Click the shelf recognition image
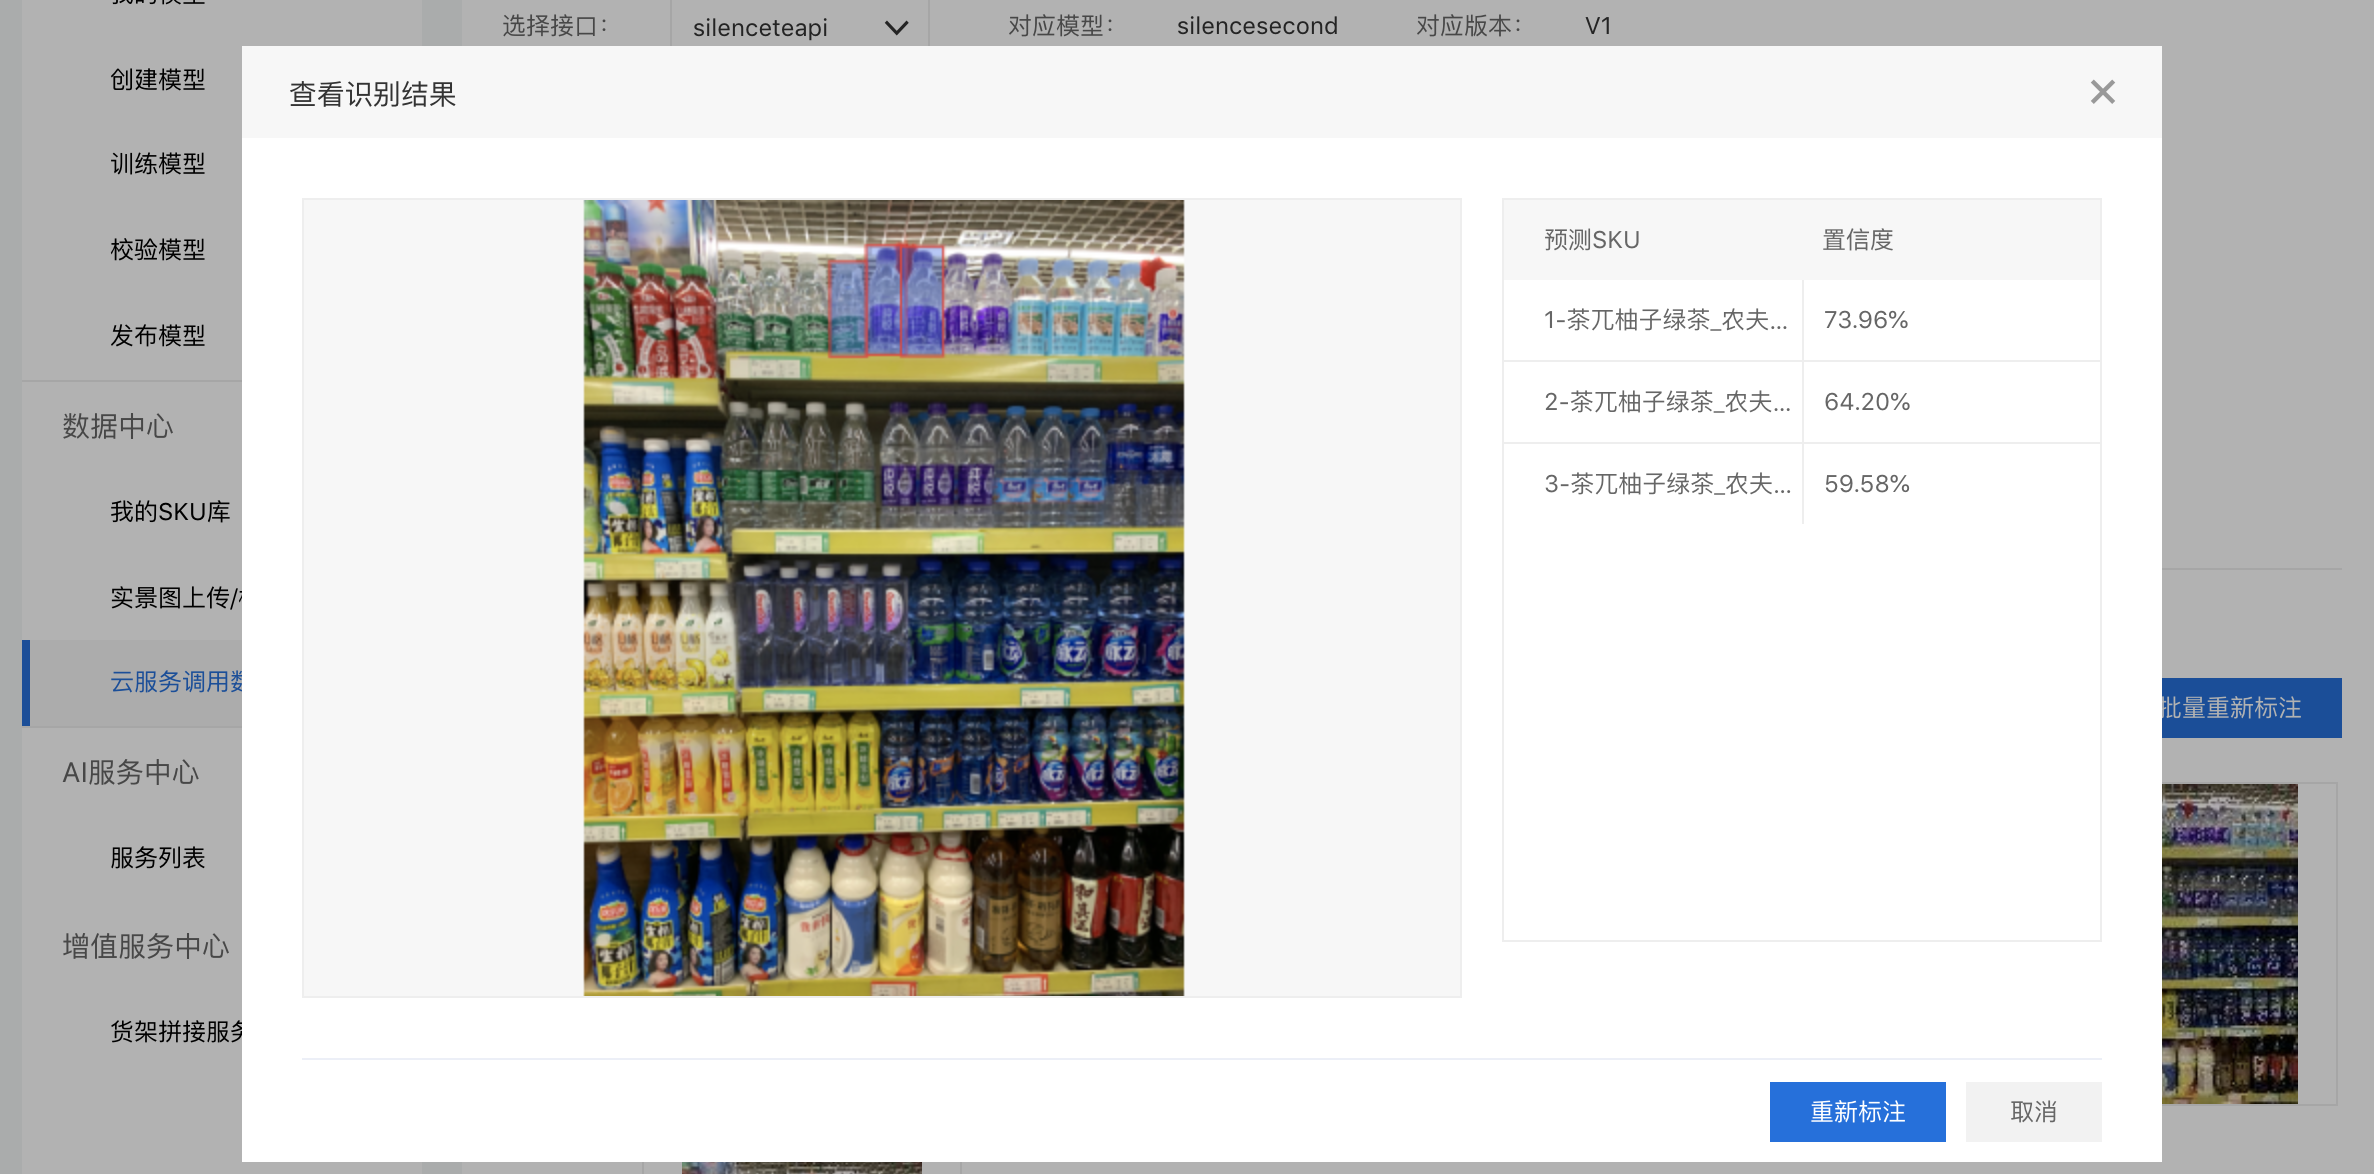 pyautogui.click(x=883, y=597)
